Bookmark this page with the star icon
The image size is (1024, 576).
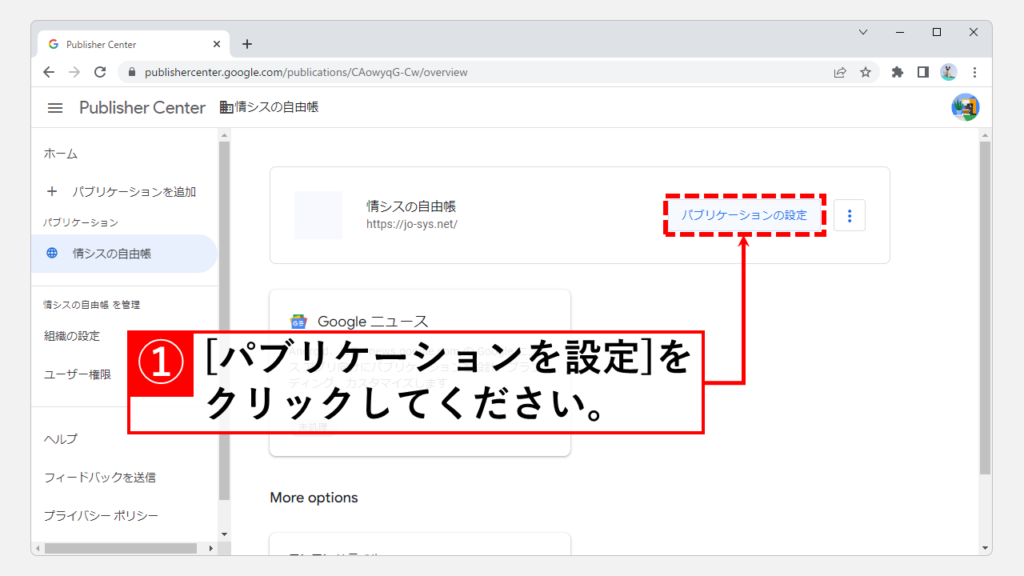(x=866, y=72)
